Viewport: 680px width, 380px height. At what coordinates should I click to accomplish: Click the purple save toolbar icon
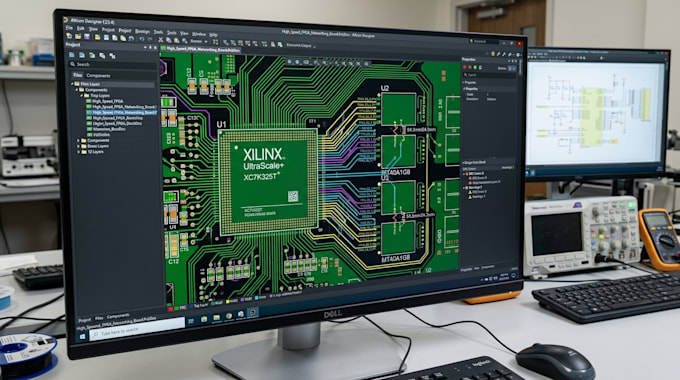pos(87,36)
